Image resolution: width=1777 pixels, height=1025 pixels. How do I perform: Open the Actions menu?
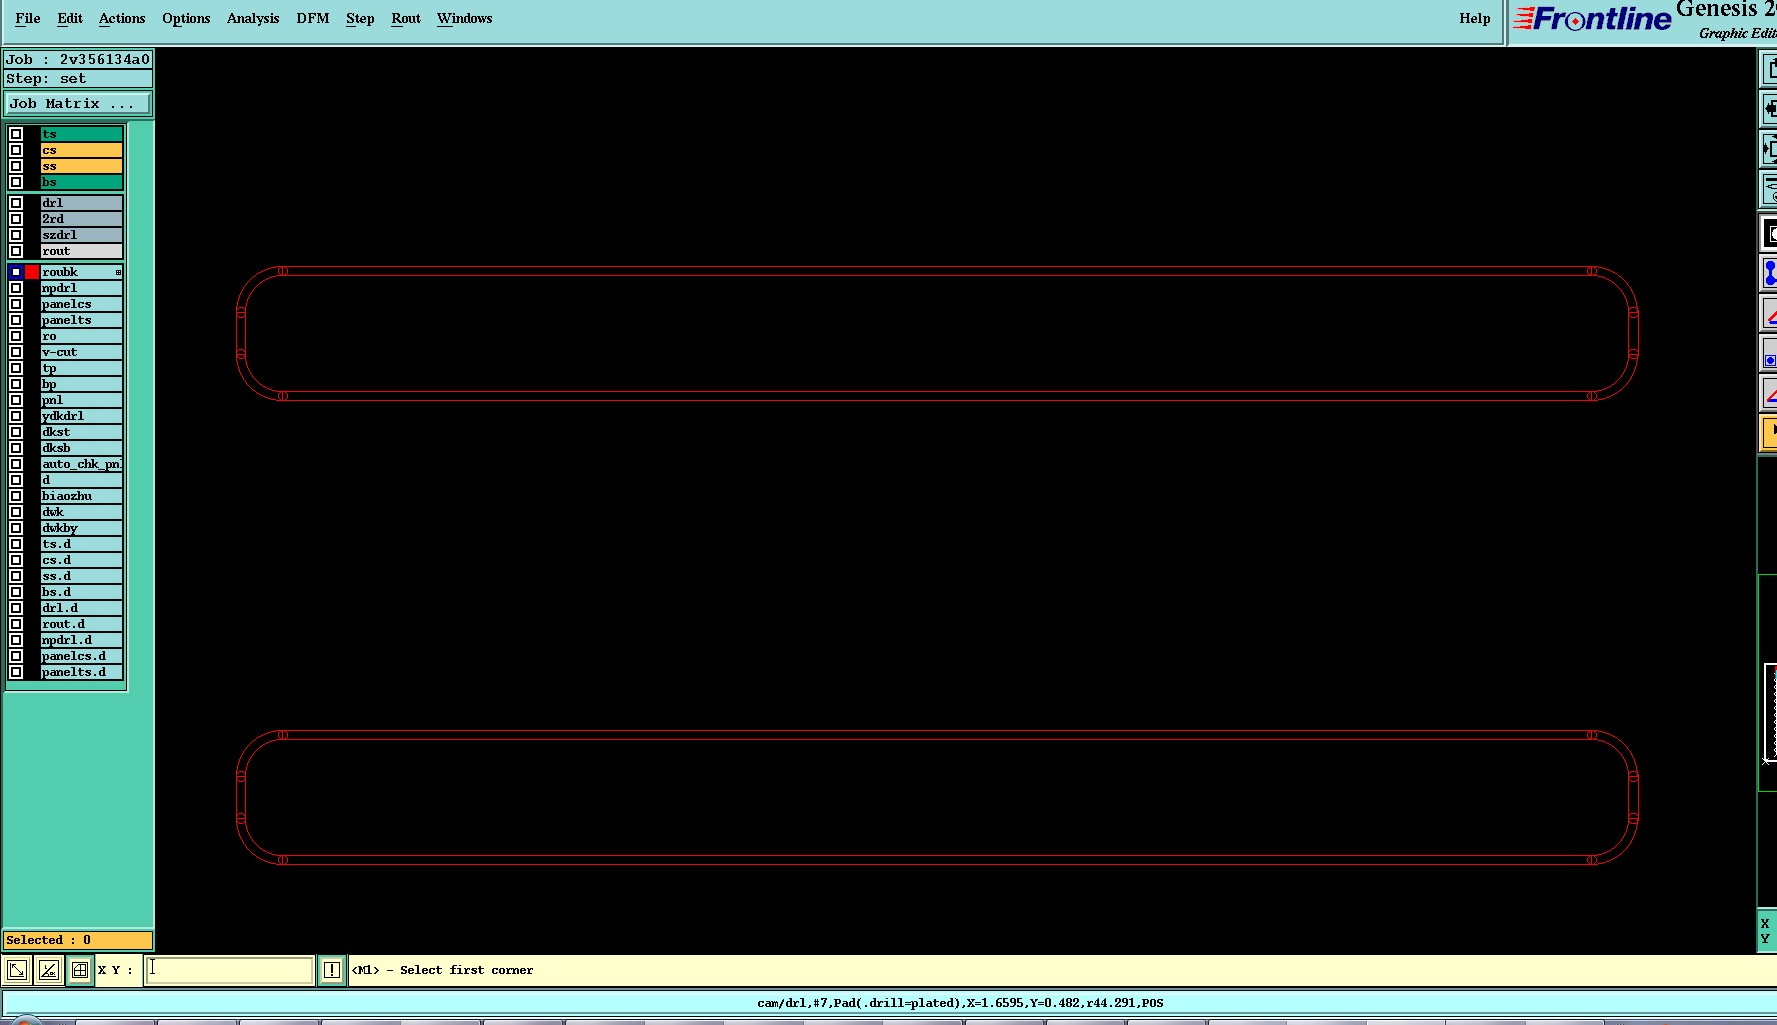[122, 18]
